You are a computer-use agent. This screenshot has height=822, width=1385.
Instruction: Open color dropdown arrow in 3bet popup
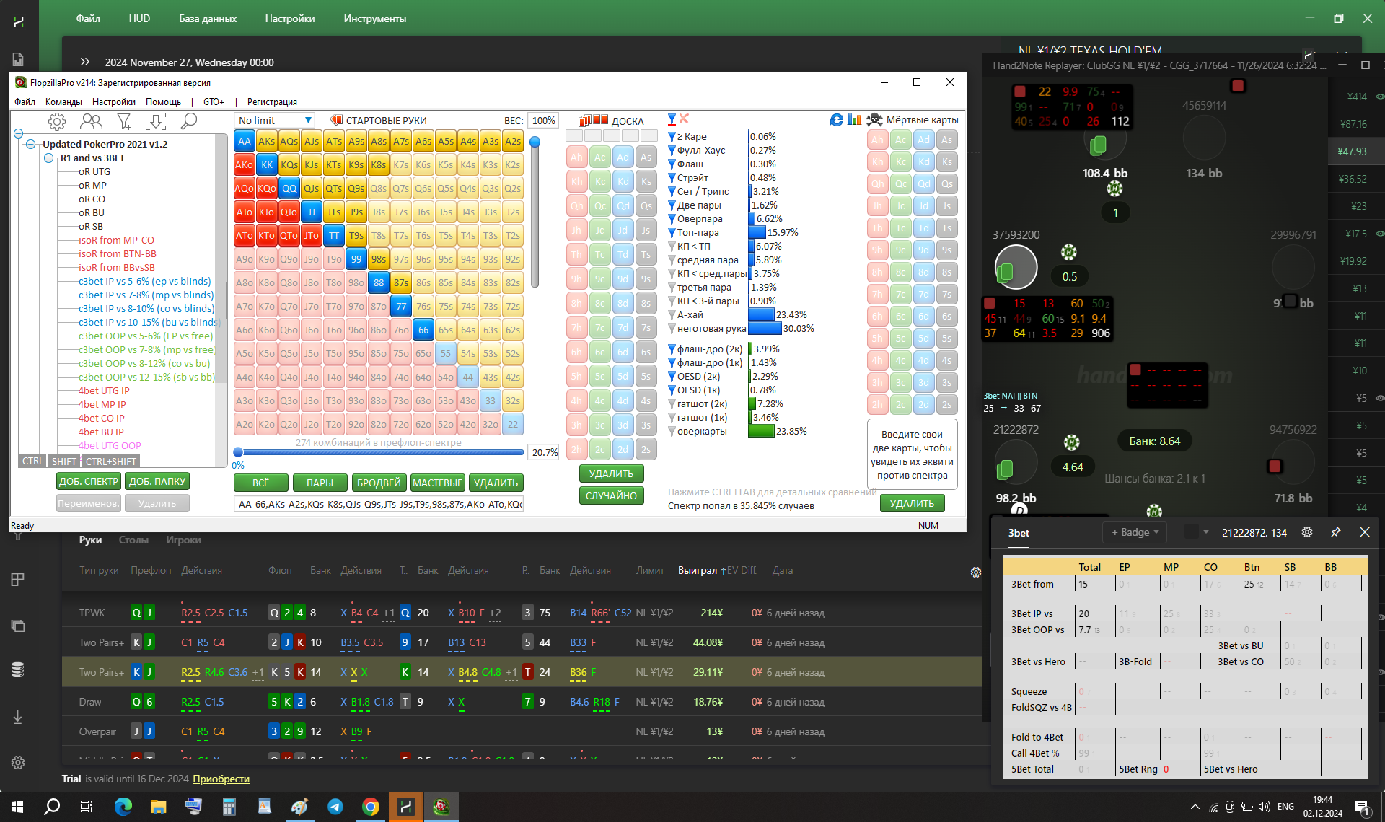tap(1206, 533)
